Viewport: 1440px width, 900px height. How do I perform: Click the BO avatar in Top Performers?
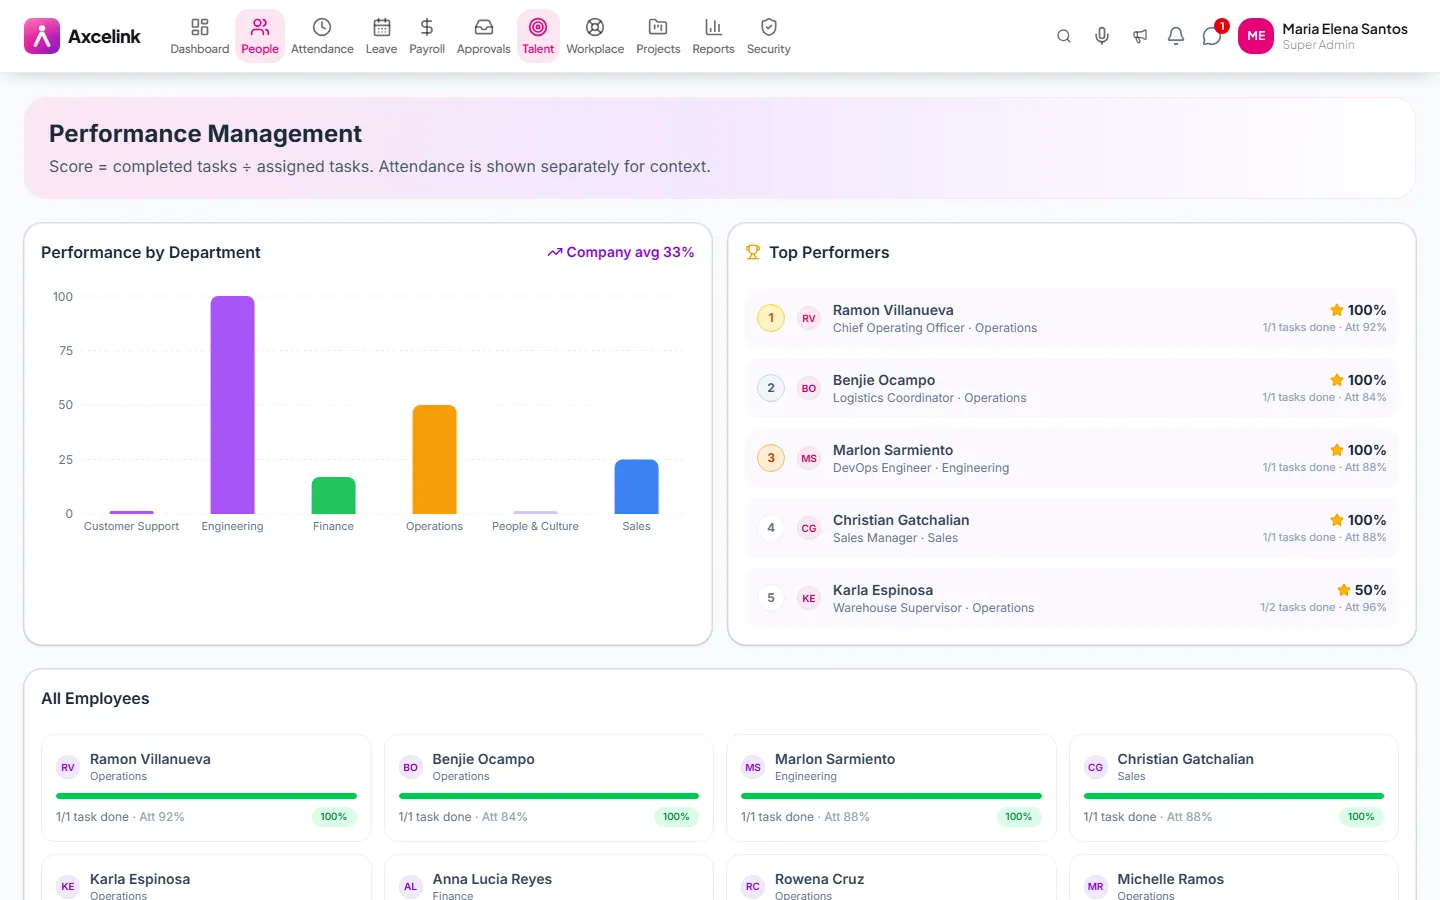coord(809,388)
